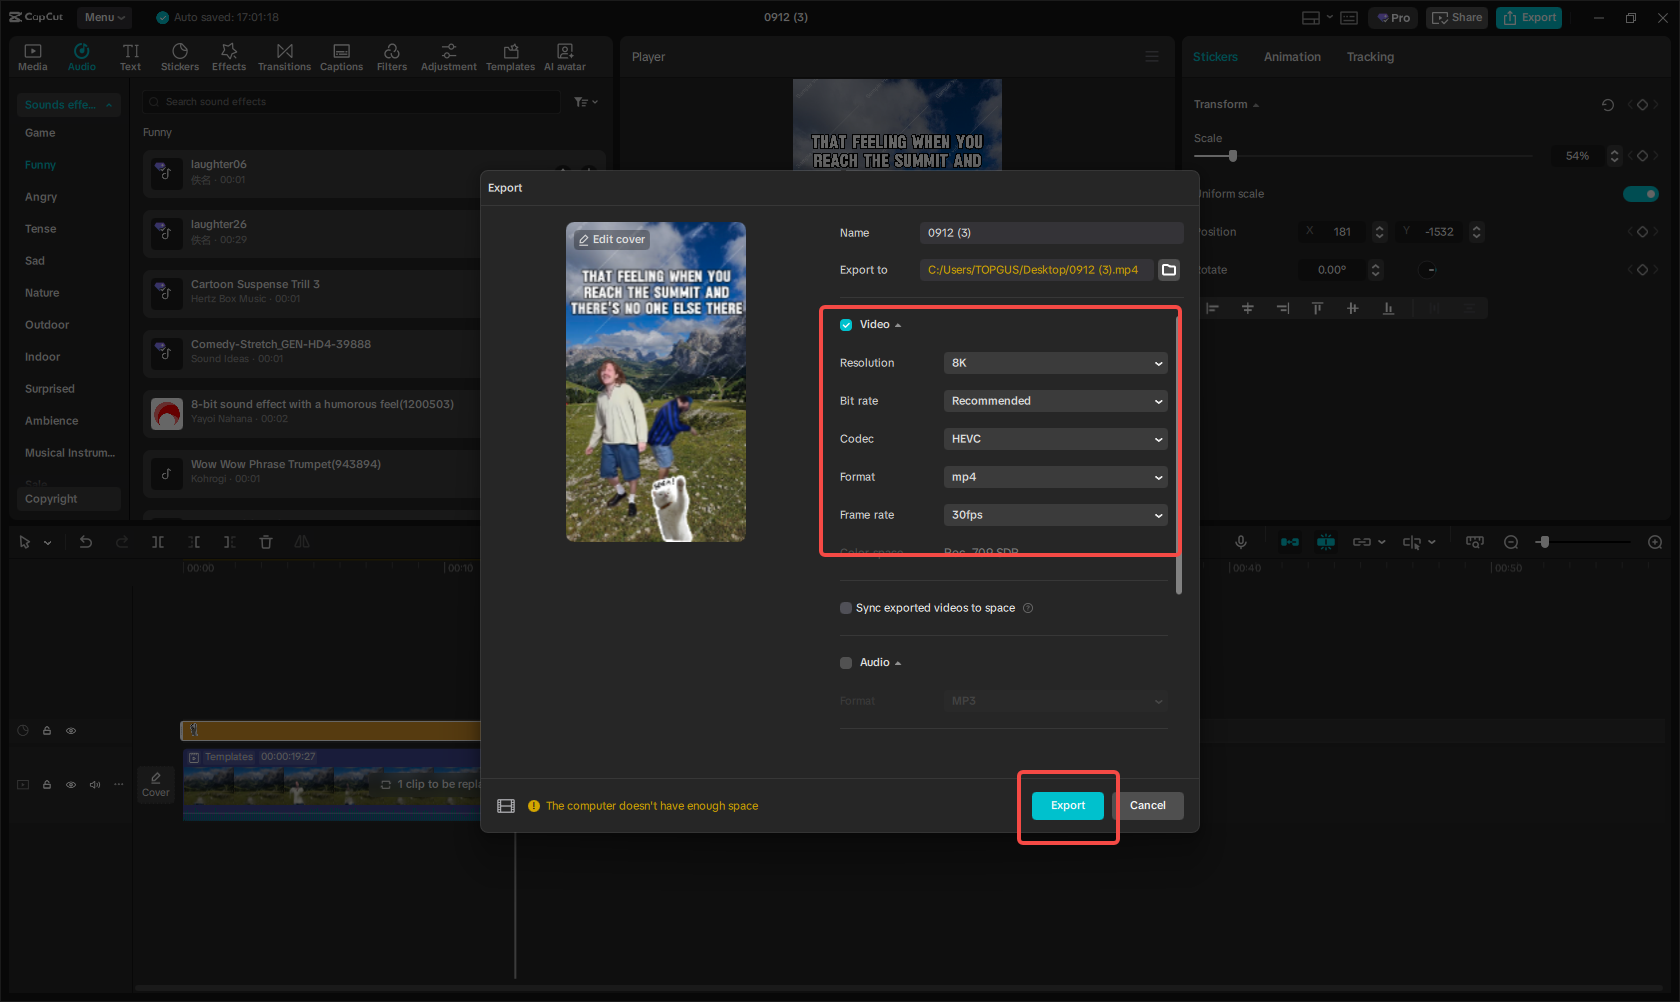Open the Codec dropdown showing HEVC
This screenshot has width=1680, height=1002.
[1055, 438]
